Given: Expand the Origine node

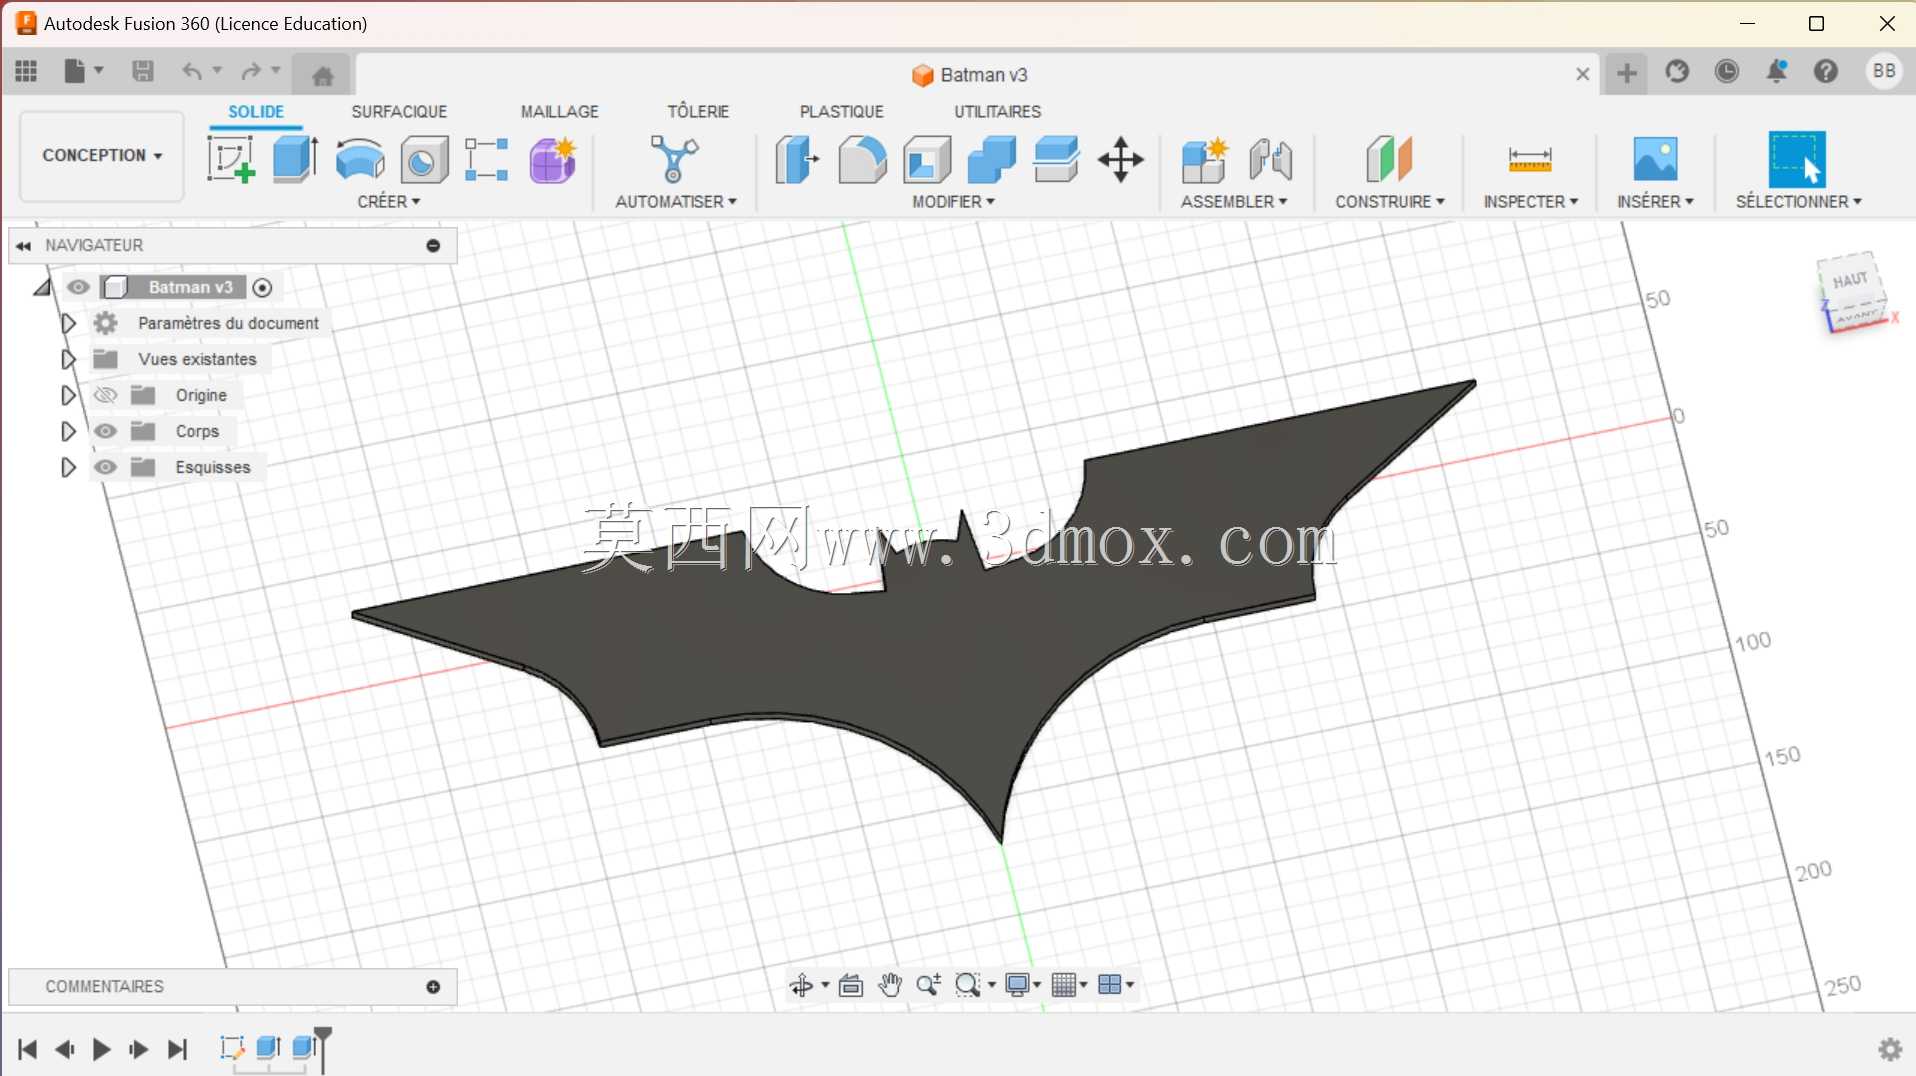Looking at the screenshot, I should (x=68, y=395).
